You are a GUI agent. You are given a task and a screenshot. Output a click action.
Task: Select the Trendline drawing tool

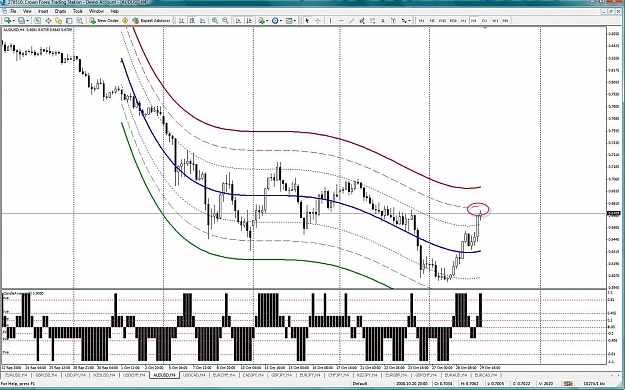[352, 20]
